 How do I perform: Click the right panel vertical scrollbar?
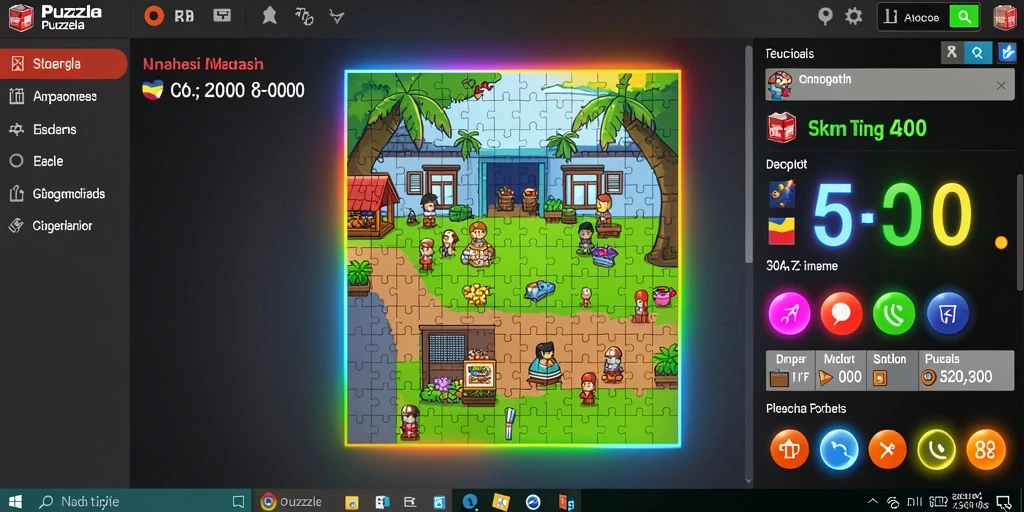[x=1019, y=232]
